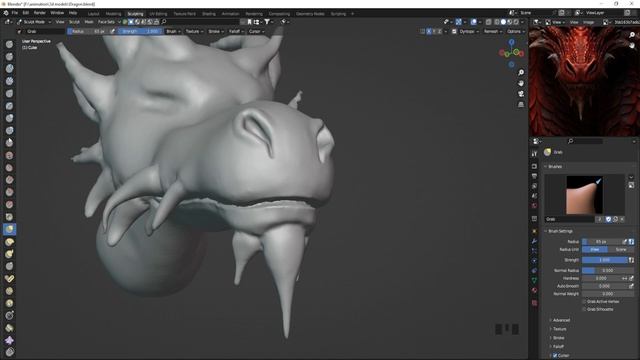Open the Remesh dropdown
The height and width of the screenshot is (360, 640).
click(493, 31)
